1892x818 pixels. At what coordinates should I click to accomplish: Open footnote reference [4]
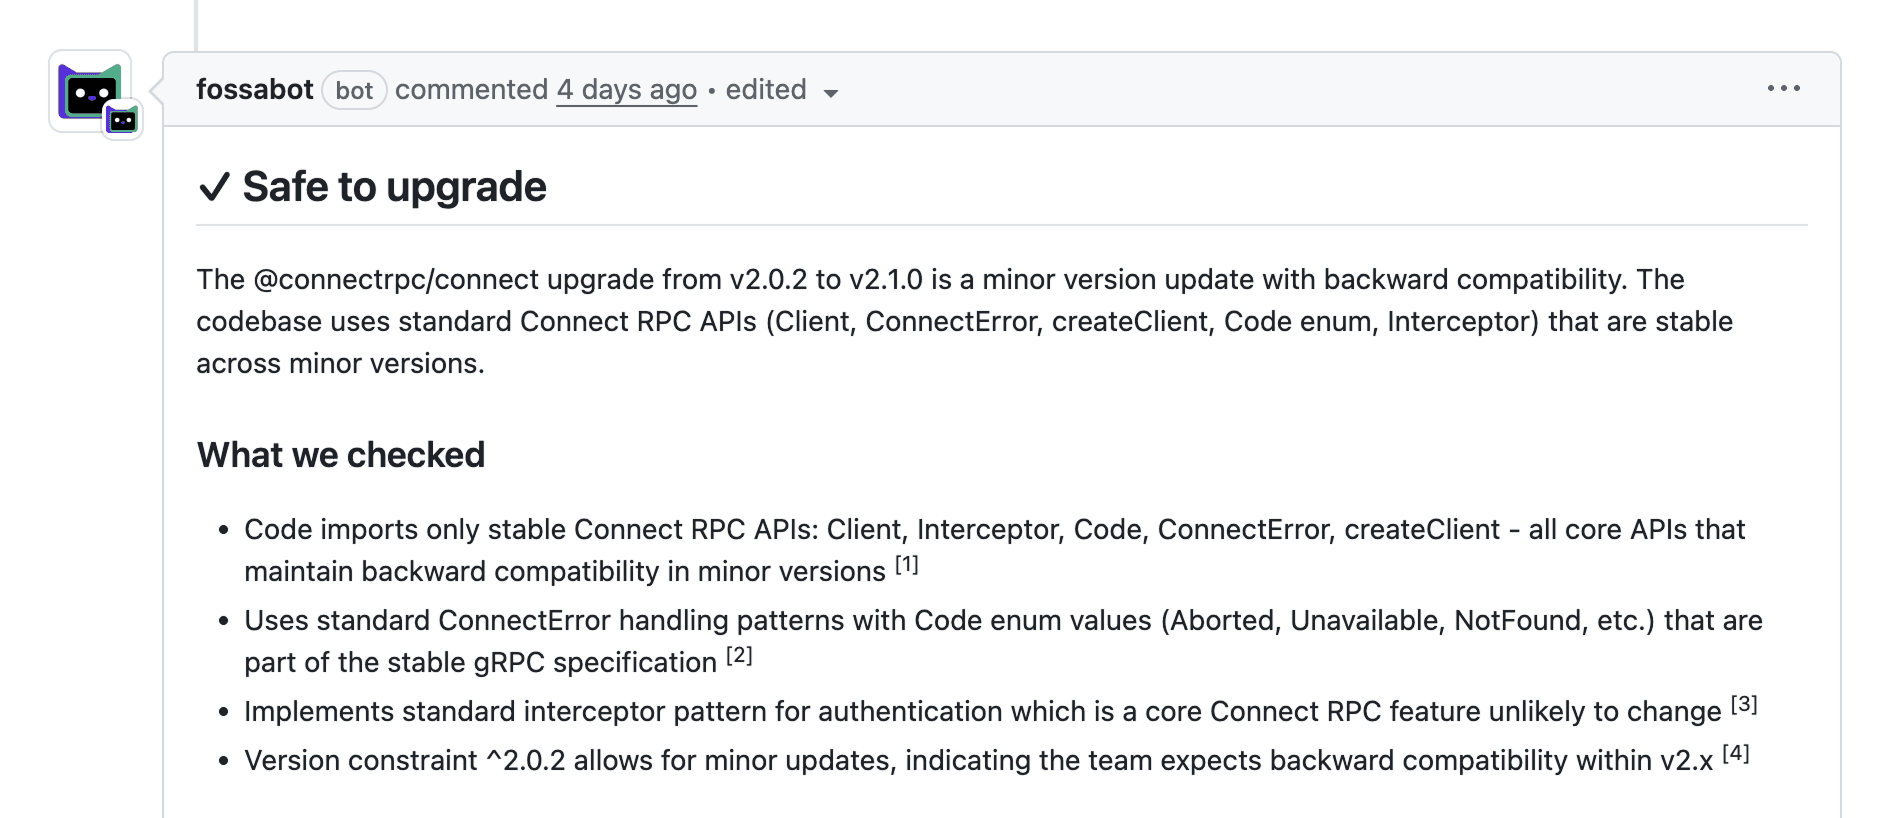[1736, 753]
